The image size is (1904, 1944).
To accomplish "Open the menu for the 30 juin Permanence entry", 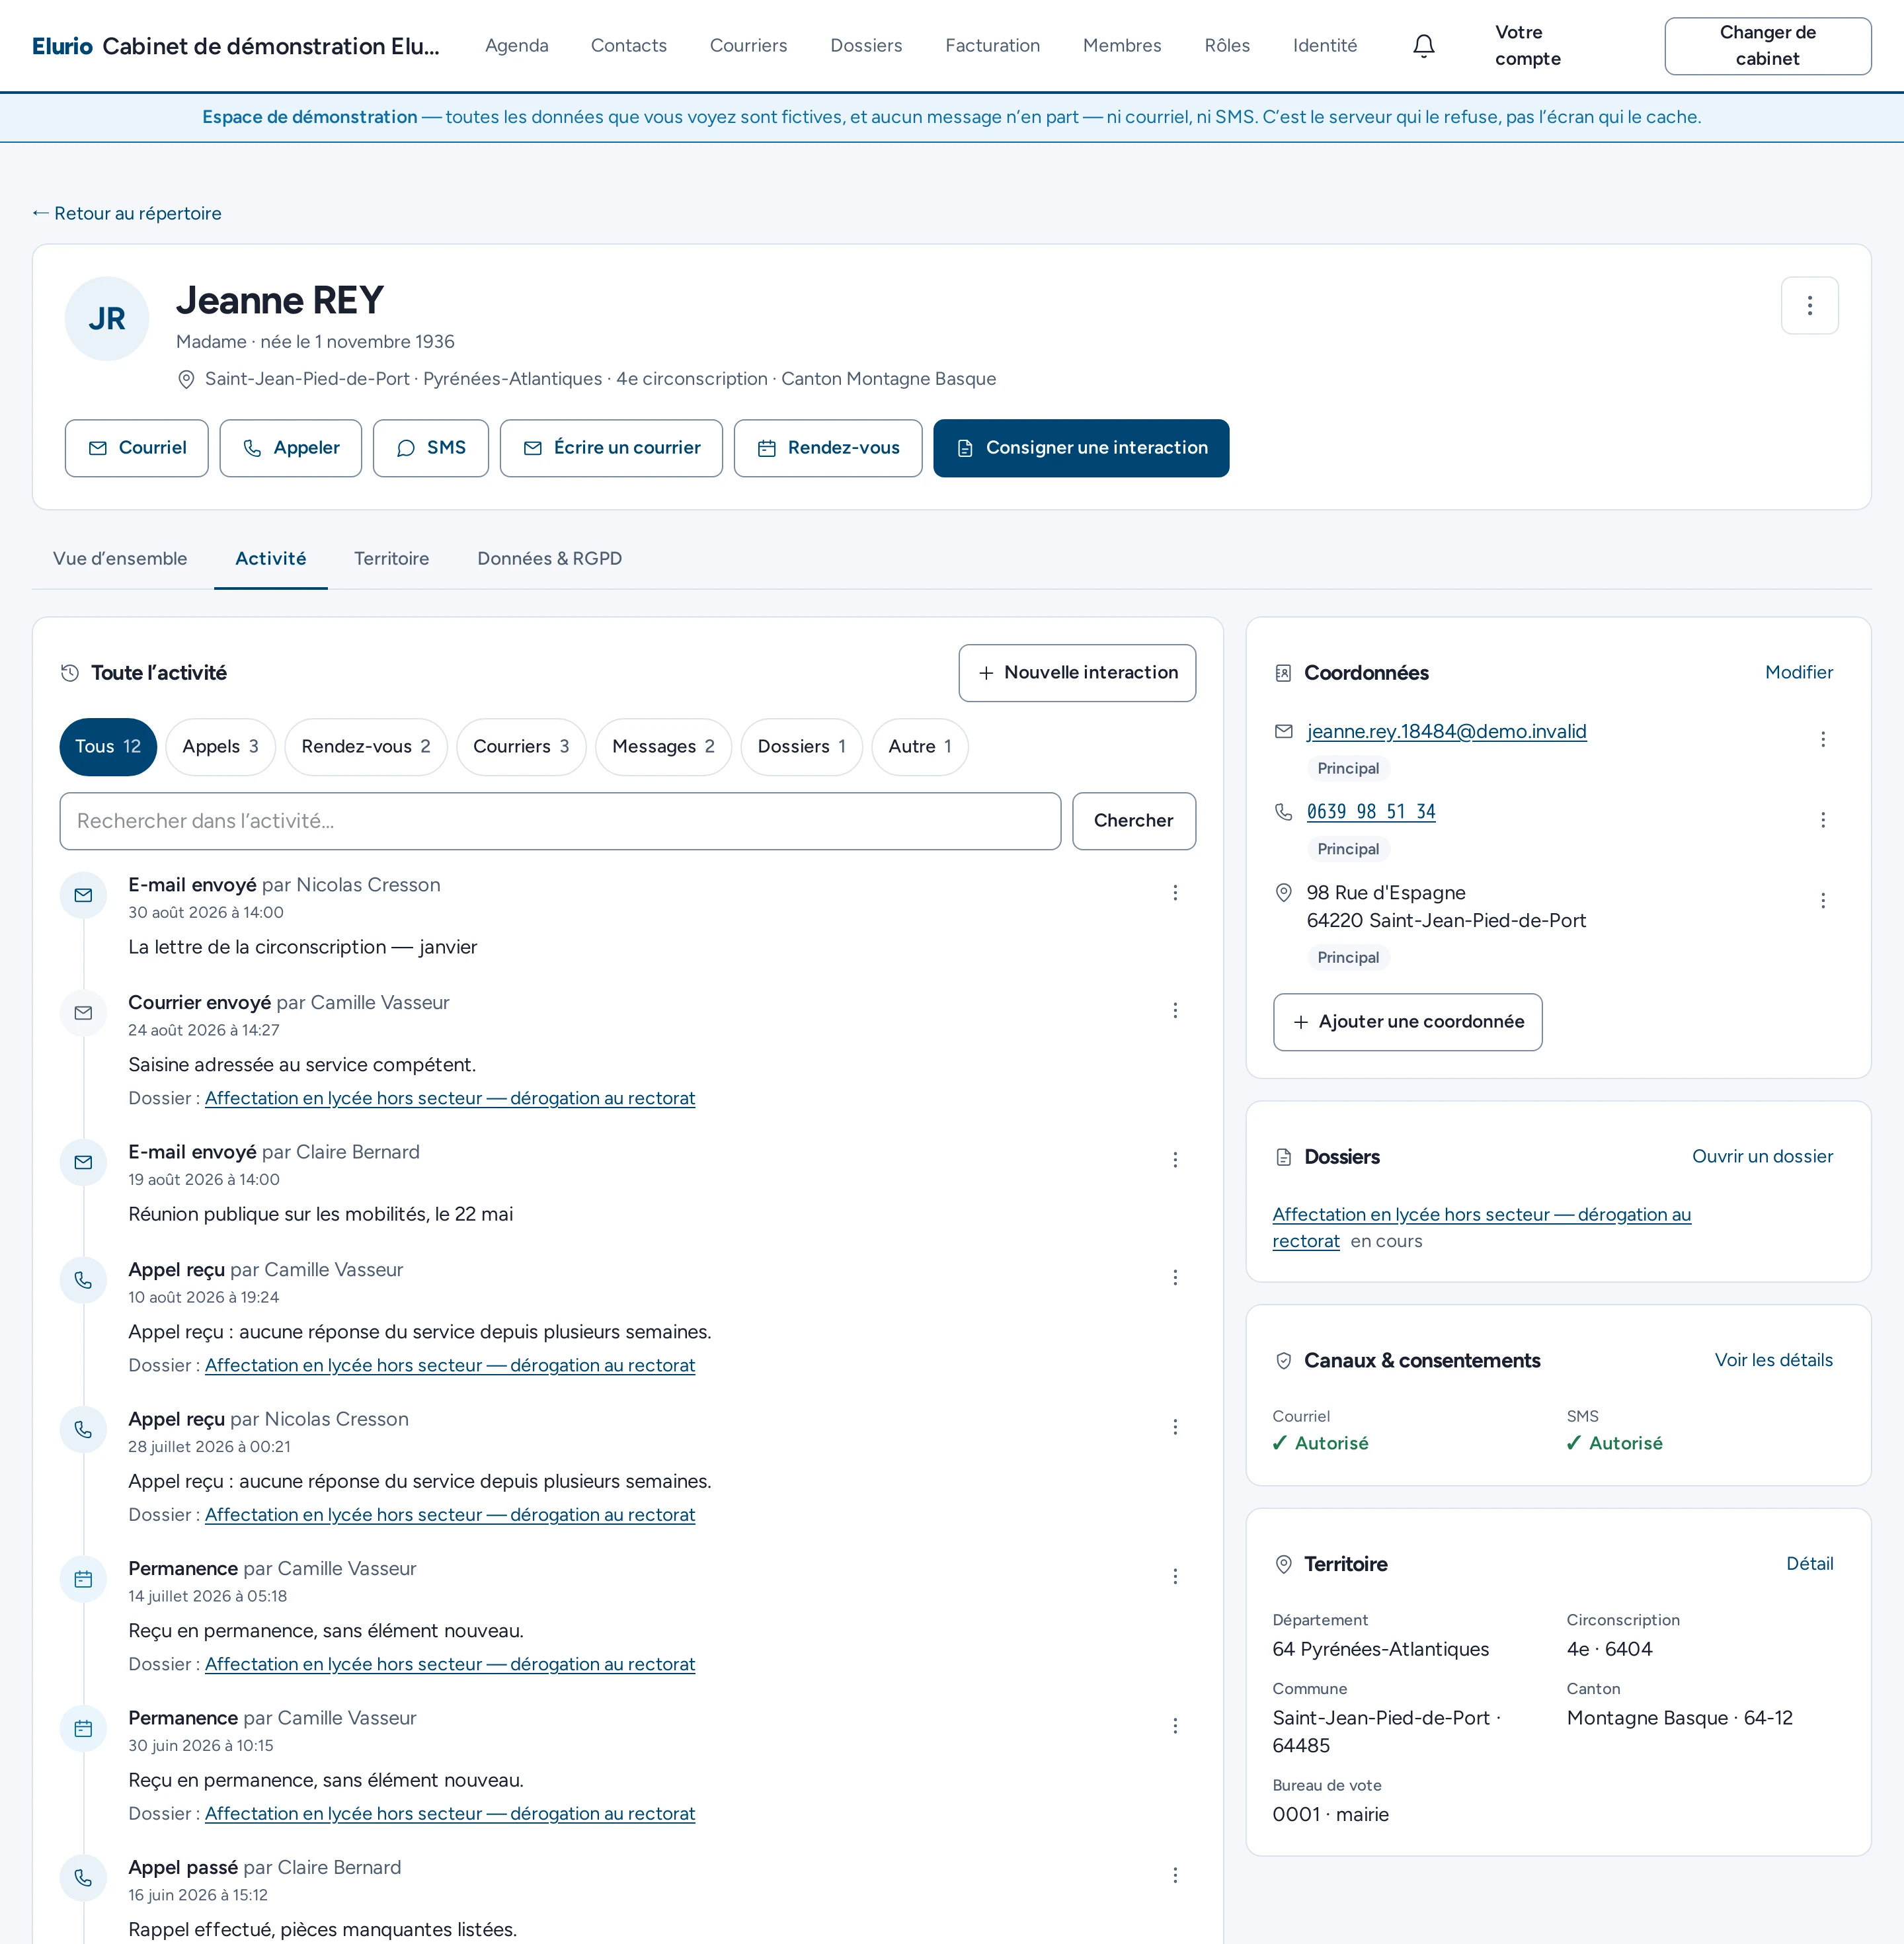I will tap(1175, 1726).
